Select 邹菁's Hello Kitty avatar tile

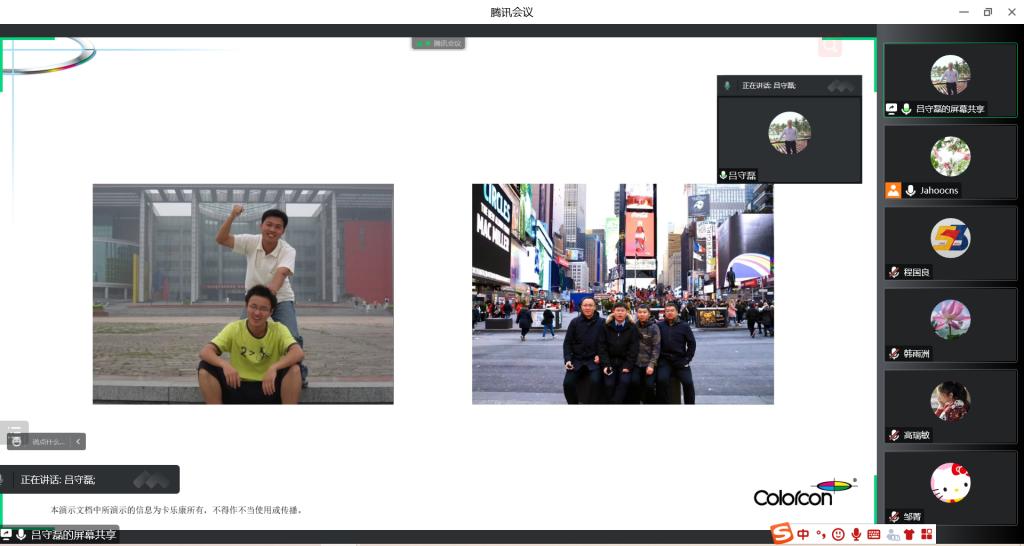click(950, 488)
